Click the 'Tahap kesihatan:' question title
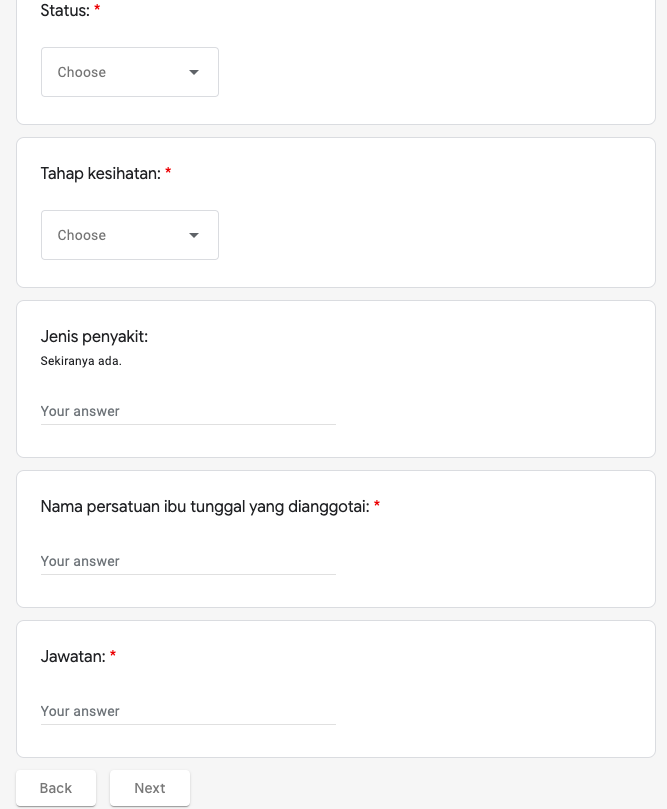Image resolution: width=667 pixels, height=809 pixels. (x=100, y=174)
